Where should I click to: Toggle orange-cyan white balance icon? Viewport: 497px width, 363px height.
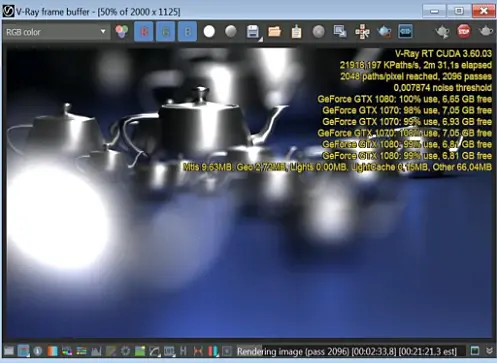(52, 351)
